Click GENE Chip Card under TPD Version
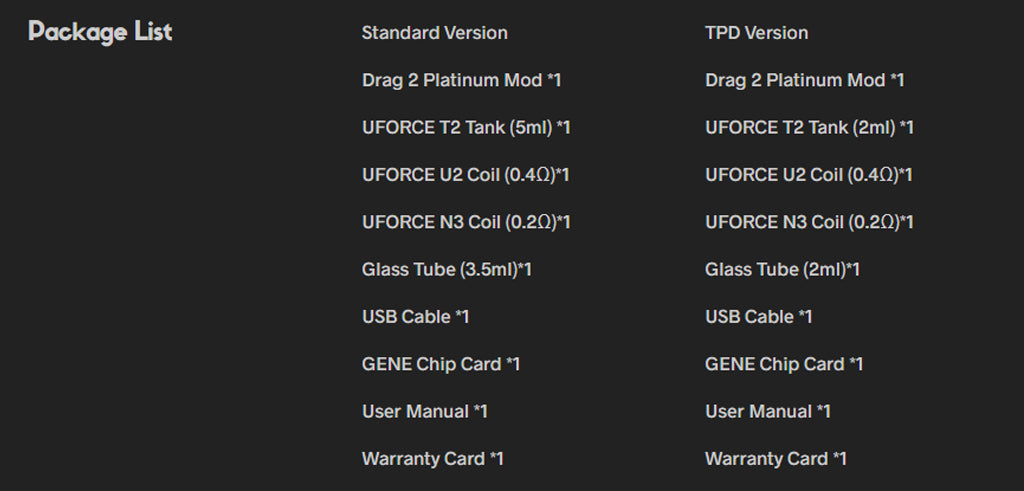The width and height of the screenshot is (1024, 491). click(x=784, y=364)
